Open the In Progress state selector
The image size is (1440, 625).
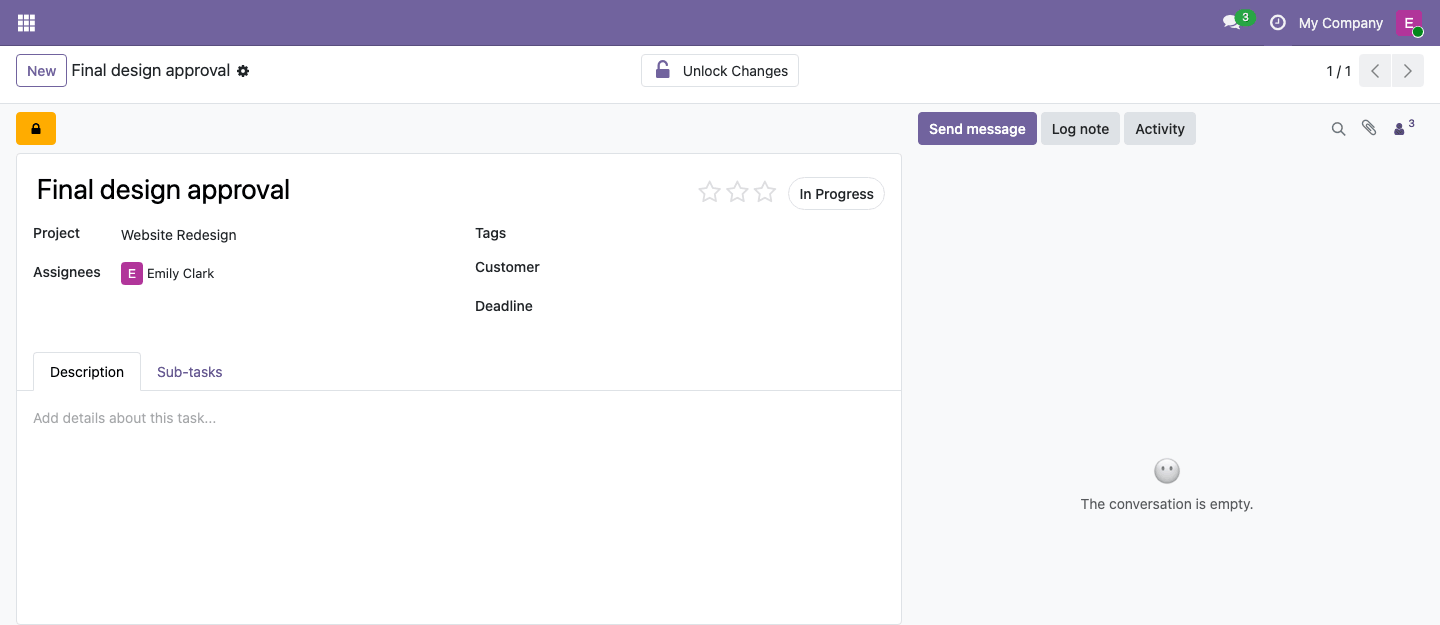click(x=836, y=194)
